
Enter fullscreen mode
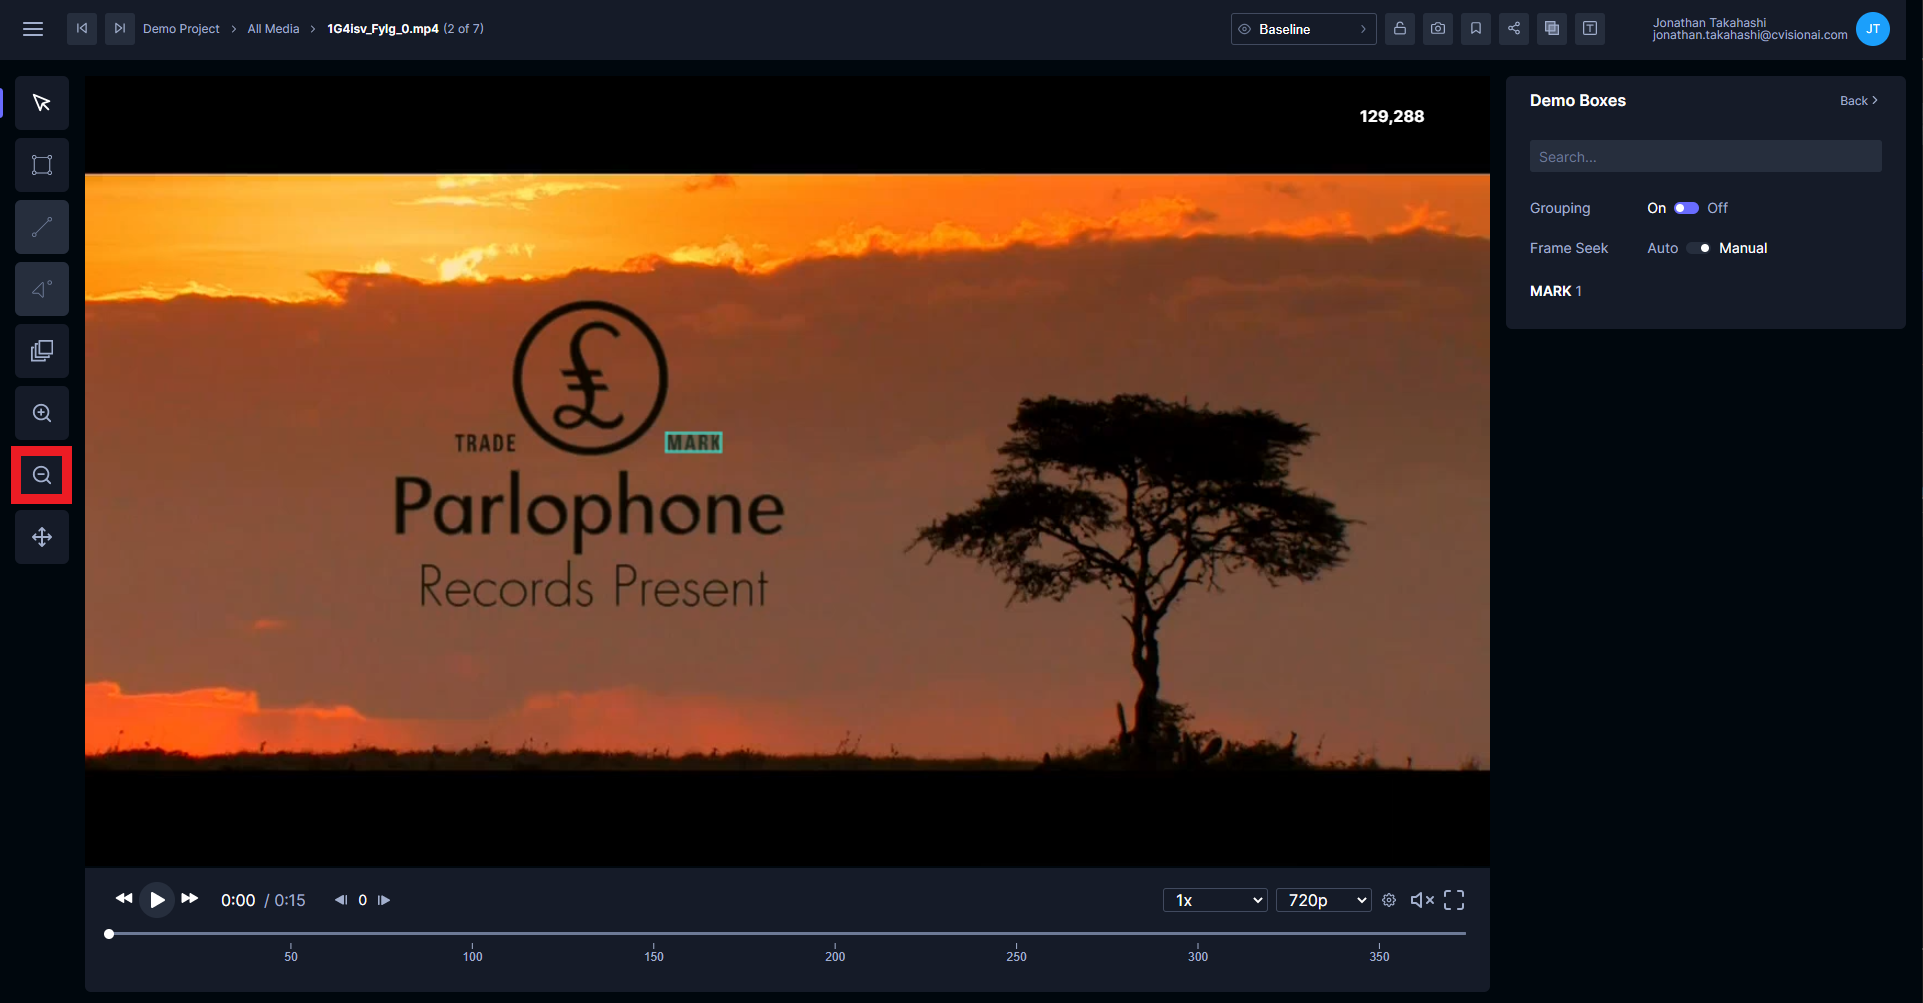(x=1454, y=900)
